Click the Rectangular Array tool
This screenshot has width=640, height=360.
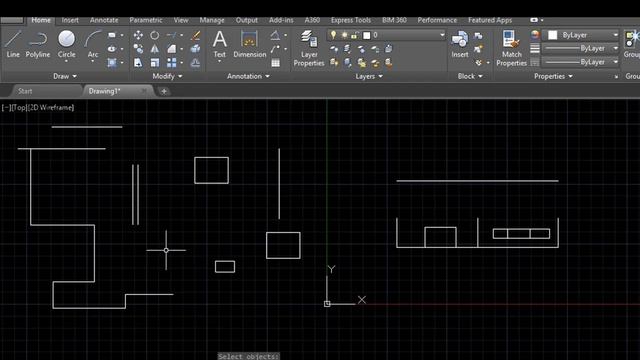(171, 63)
